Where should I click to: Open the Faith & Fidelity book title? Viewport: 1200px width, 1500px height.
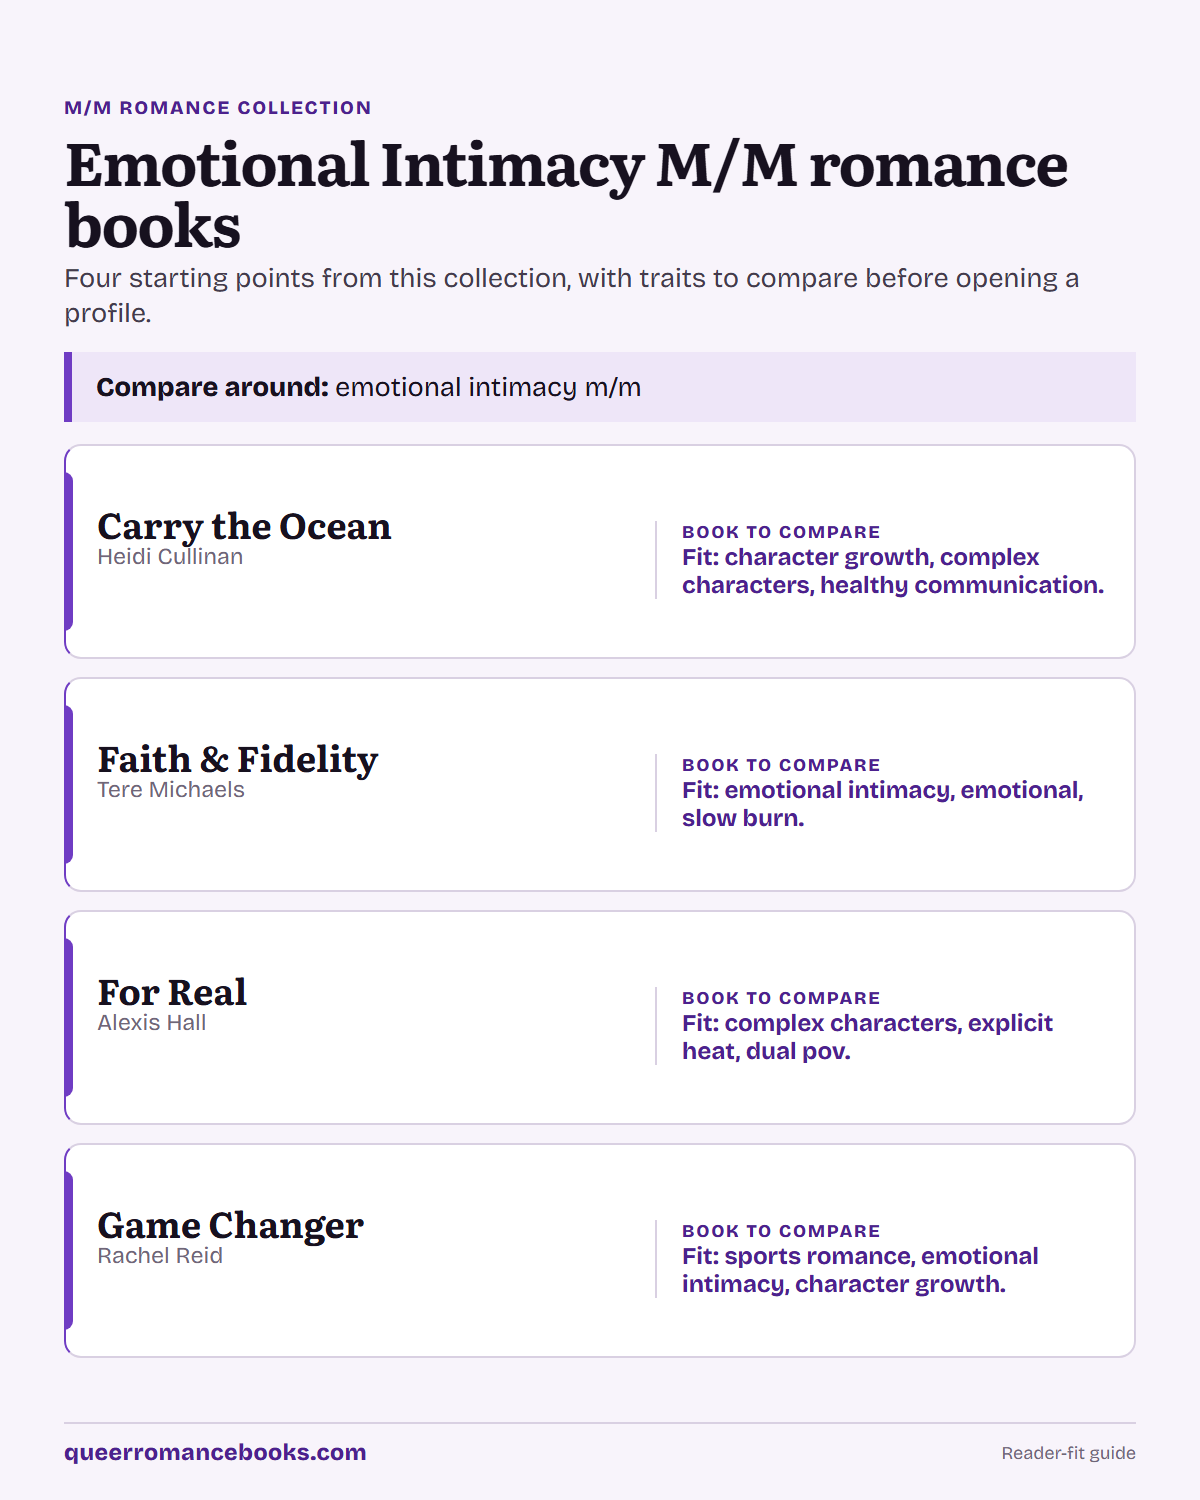pos(238,759)
